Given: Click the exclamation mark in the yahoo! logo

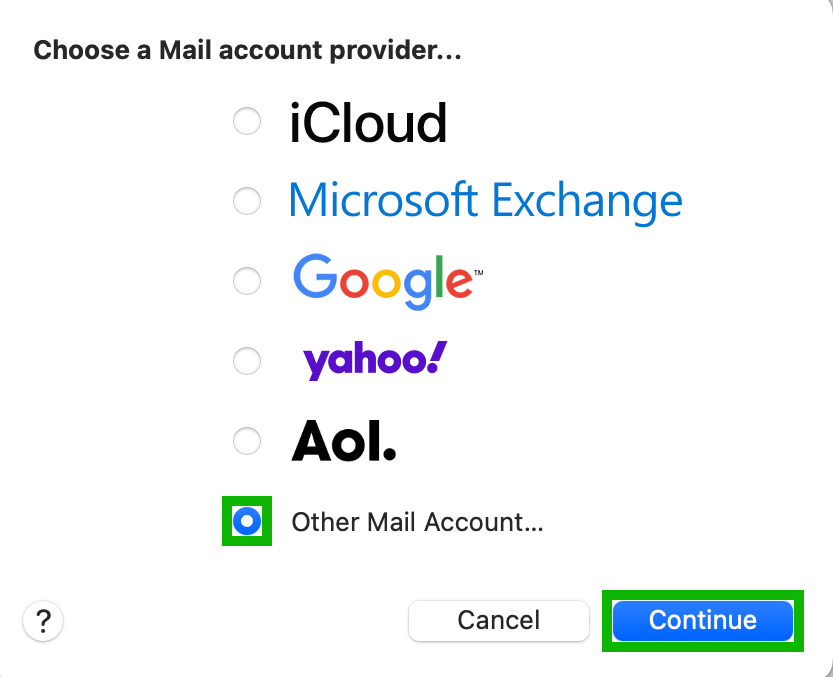Looking at the screenshot, I should coord(437,356).
